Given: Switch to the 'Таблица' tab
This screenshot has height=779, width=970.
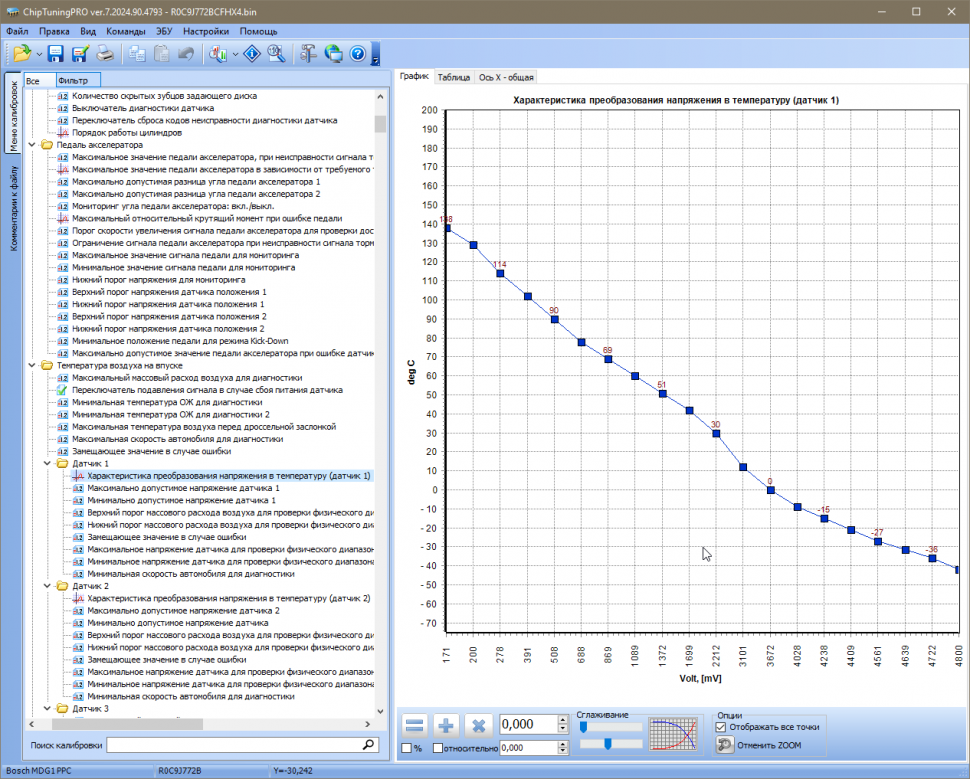Looking at the screenshot, I should 454,76.
